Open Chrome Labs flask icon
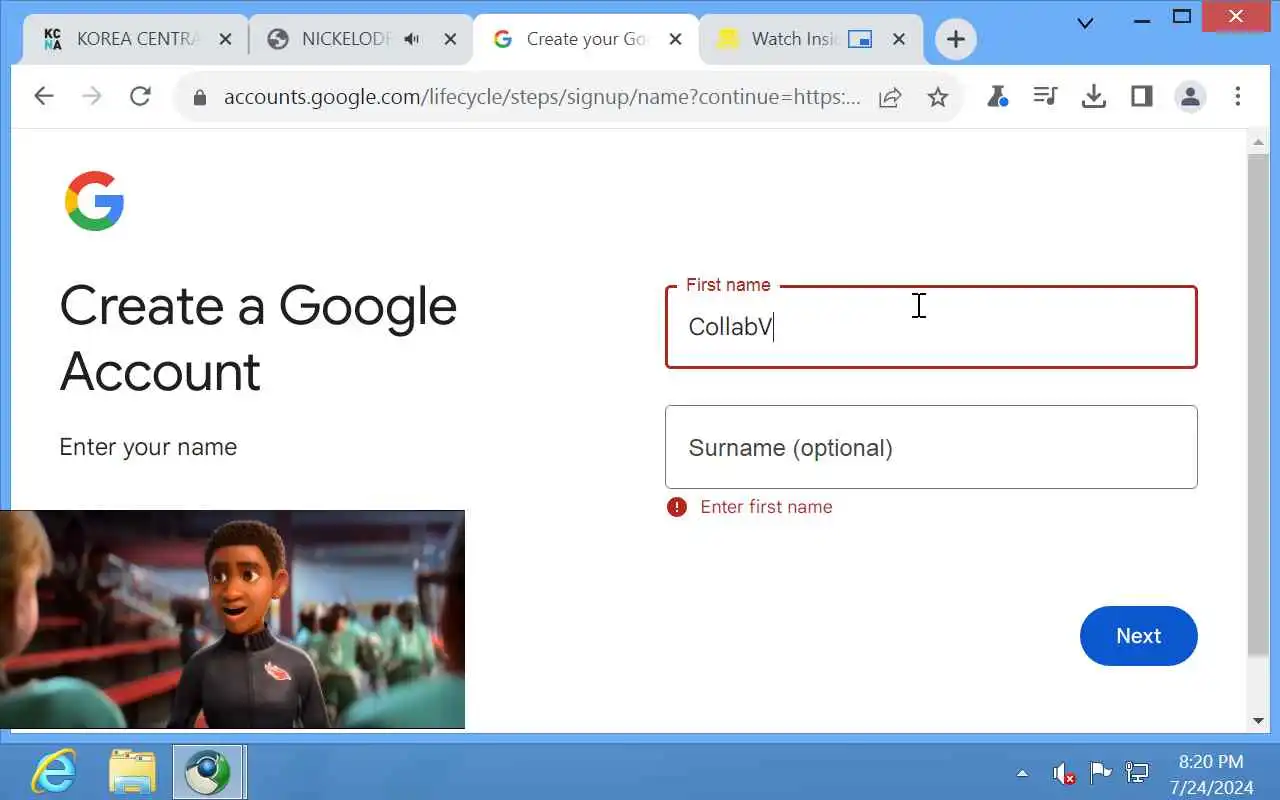Screen dimensions: 1280x800 996,96
